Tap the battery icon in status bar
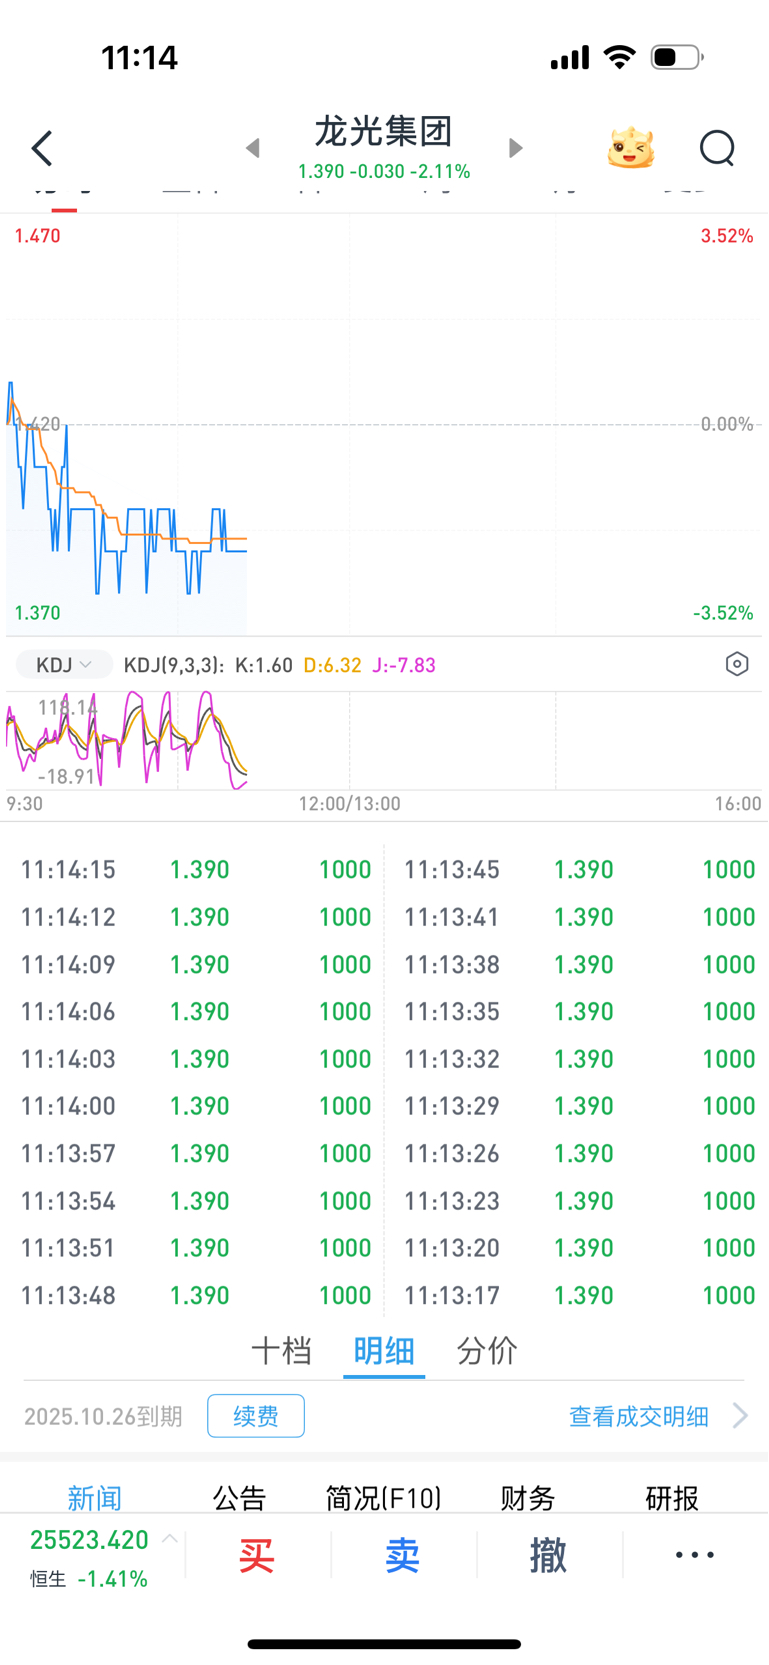This screenshot has width=769, height=1665. 677,57
